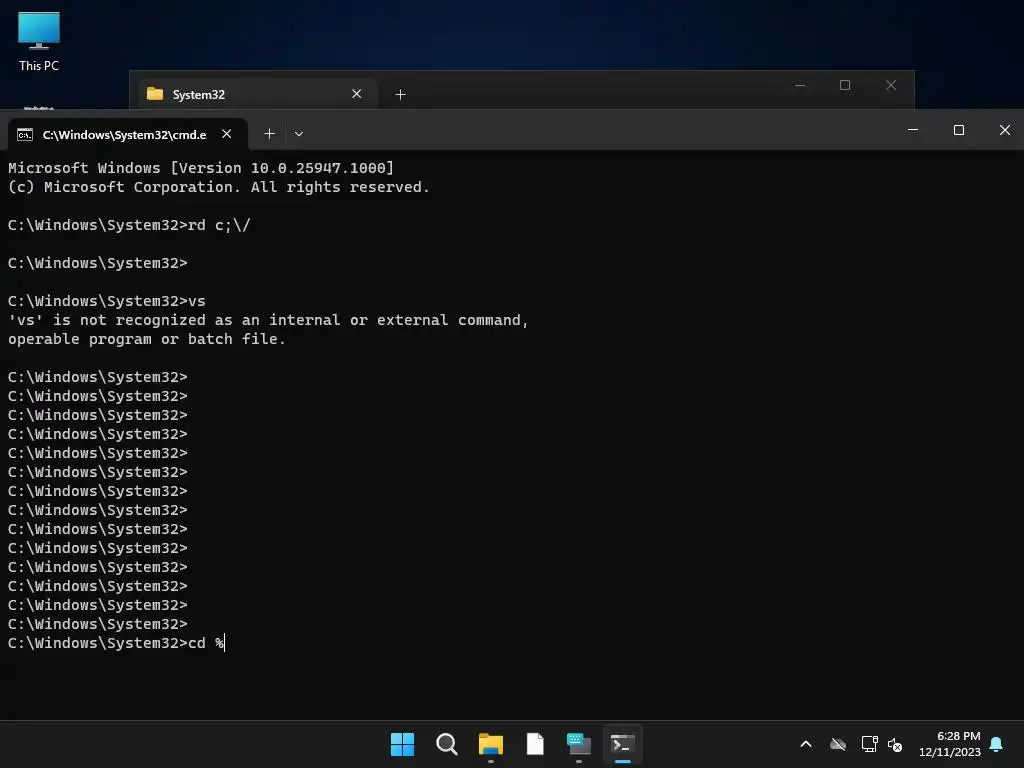Open File Explorer from the taskbar
The height and width of the screenshot is (768, 1024).
490,744
